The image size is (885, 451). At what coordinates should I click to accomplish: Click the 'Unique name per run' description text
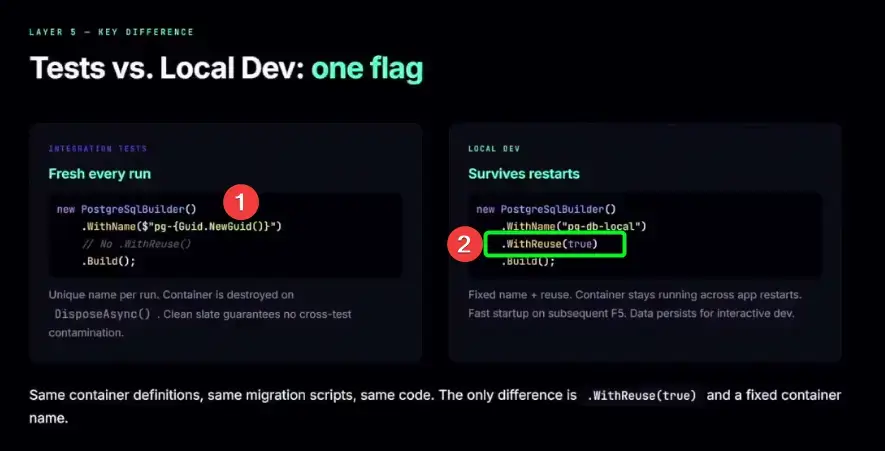click(105, 295)
